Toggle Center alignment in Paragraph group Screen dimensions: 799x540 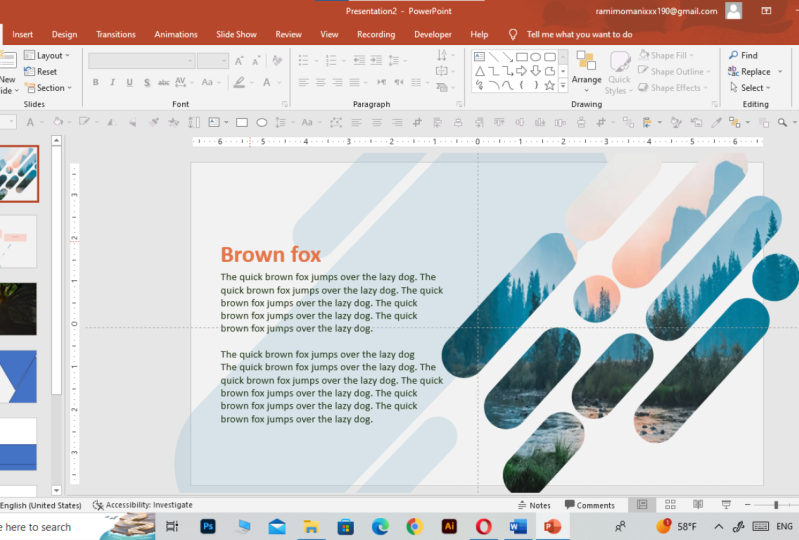pos(321,82)
